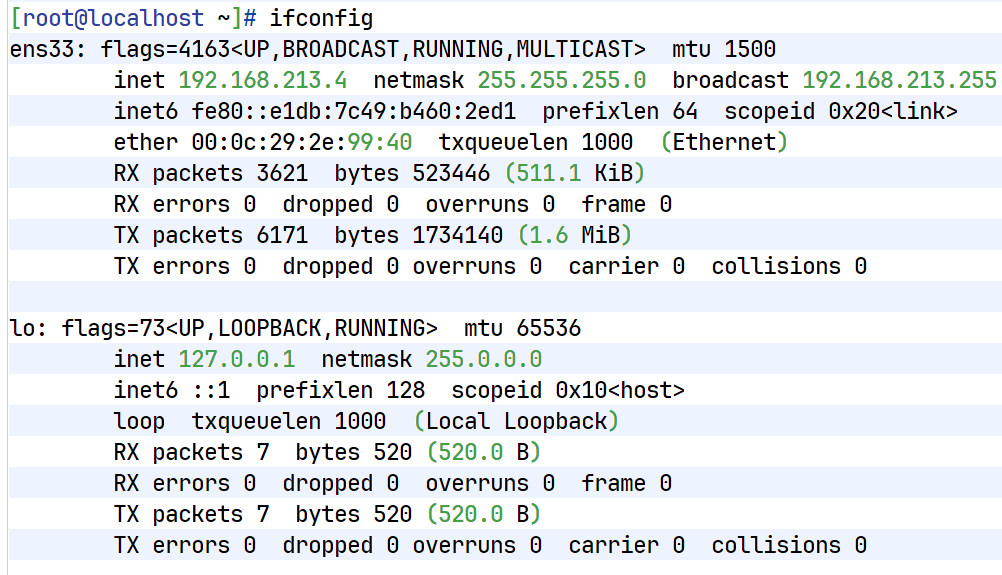Click the (Local Loopback) label
The height and width of the screenshot is (575, 1002).
[516, 421]
